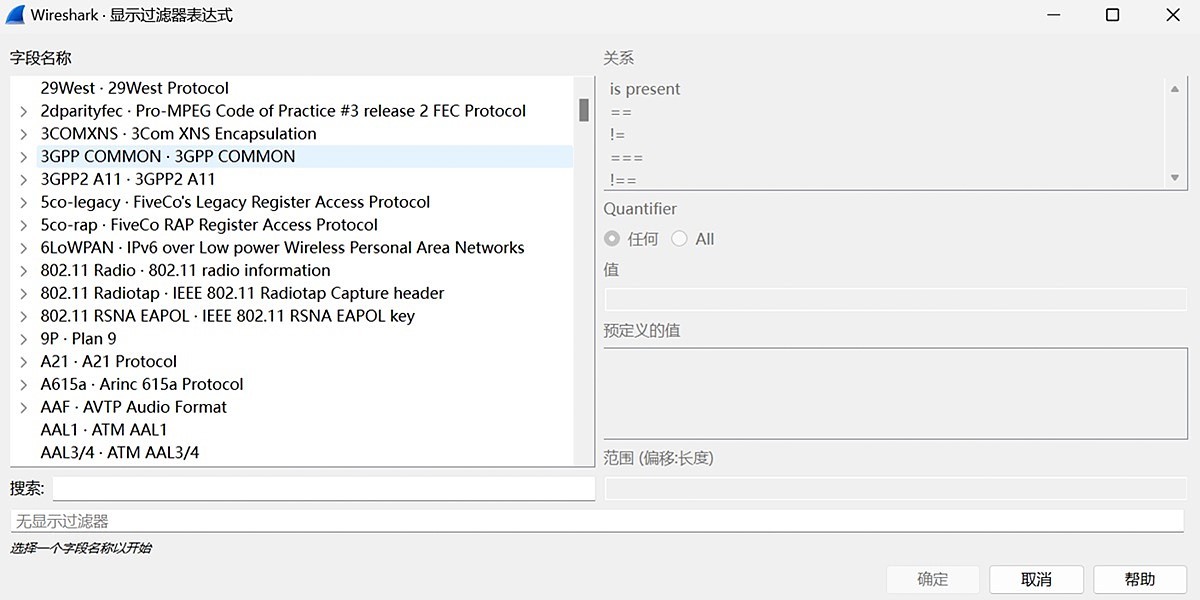The image size is (1200, 600).
Task: Expand the AAF AVTP Audio Format entry
Action: [23, 407]
